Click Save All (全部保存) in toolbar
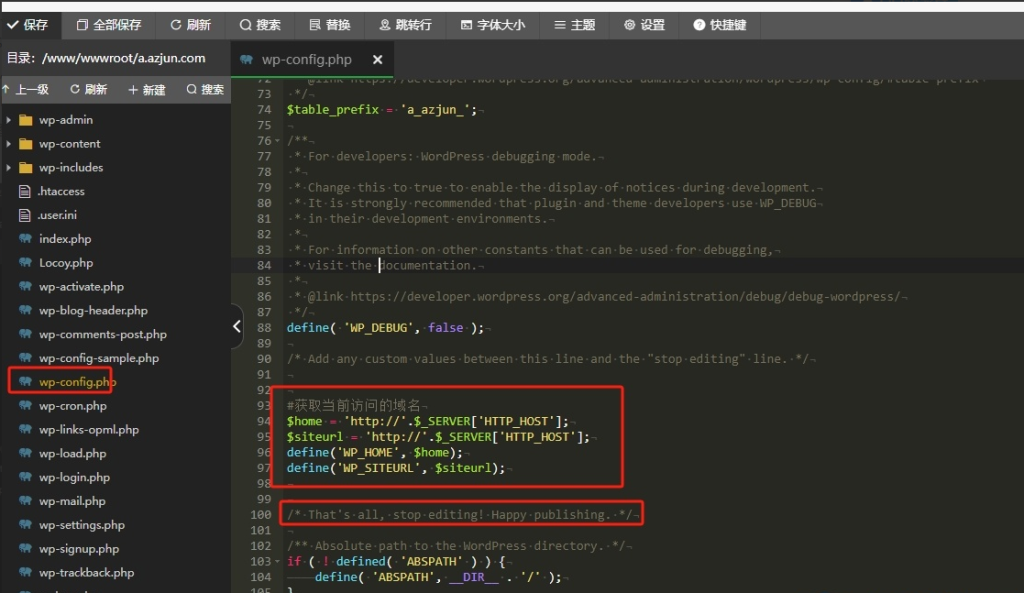The height and width of the screenshot is (593, 1024). 109,25
